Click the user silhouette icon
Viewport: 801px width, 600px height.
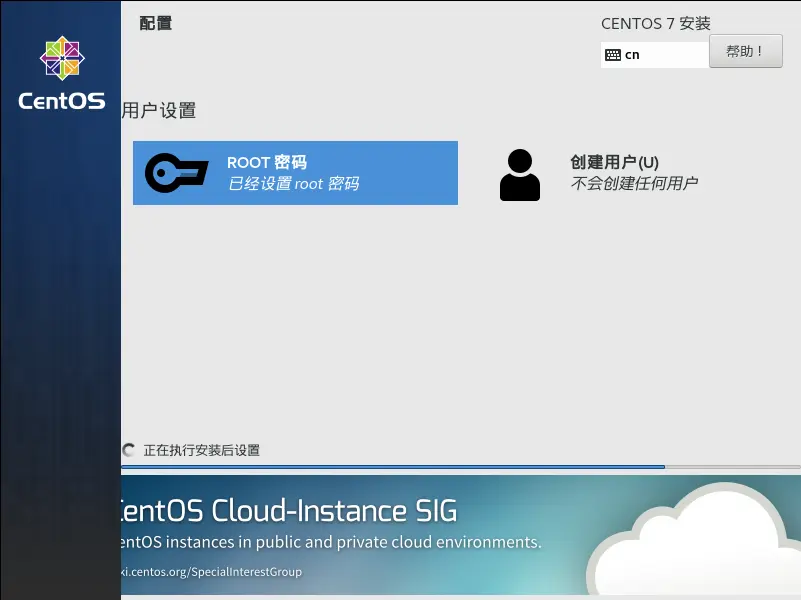(x=520, y=175)
